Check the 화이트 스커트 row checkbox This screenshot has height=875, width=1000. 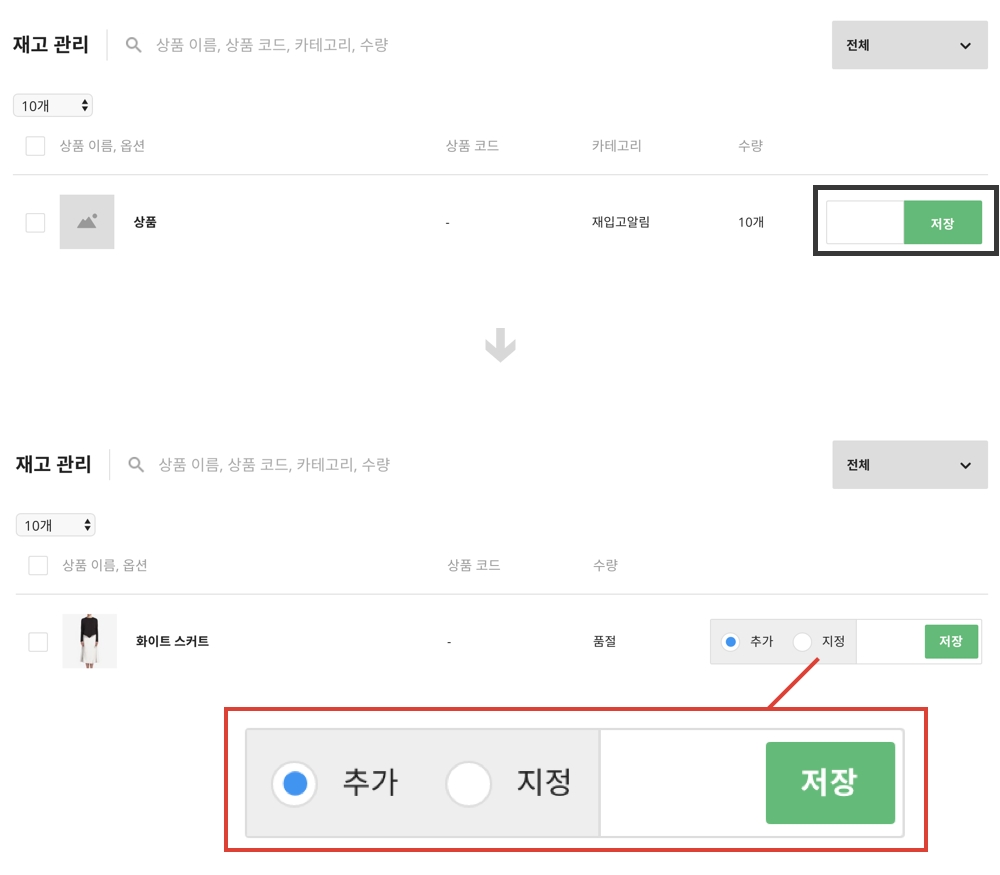click(x=38, y=642)
